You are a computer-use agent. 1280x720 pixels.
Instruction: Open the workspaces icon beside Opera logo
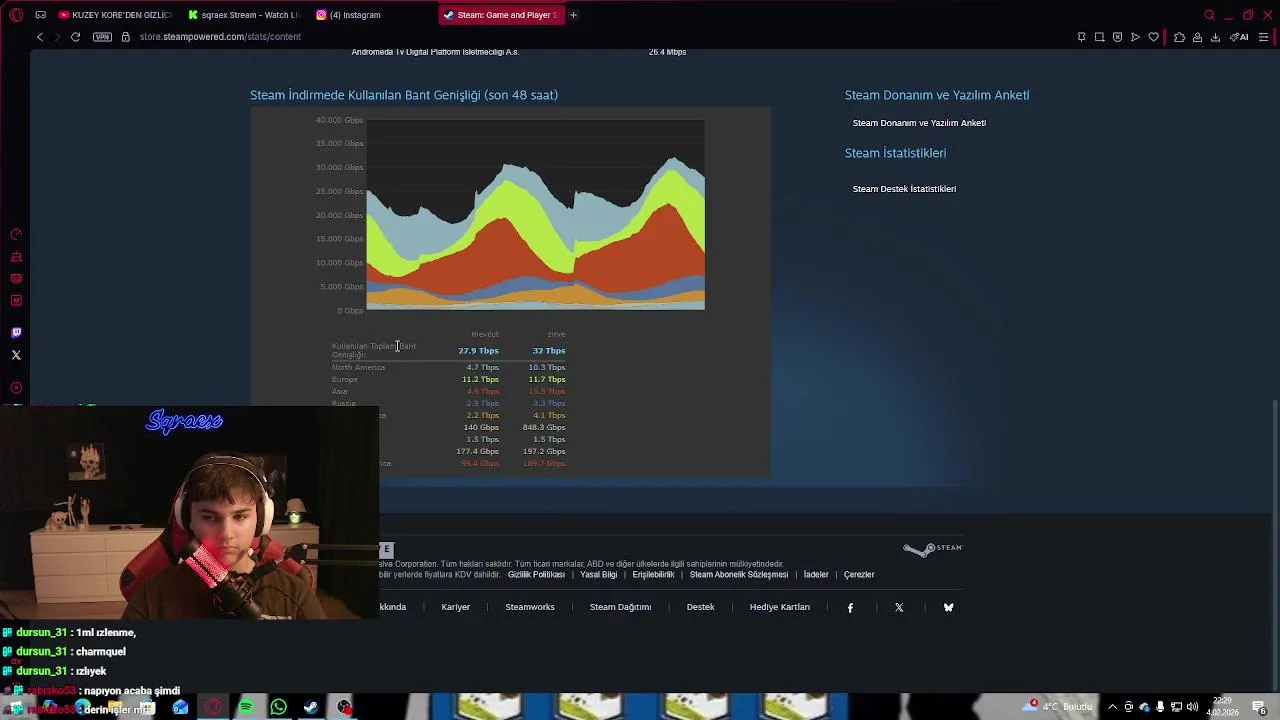[x=40, y=15]
